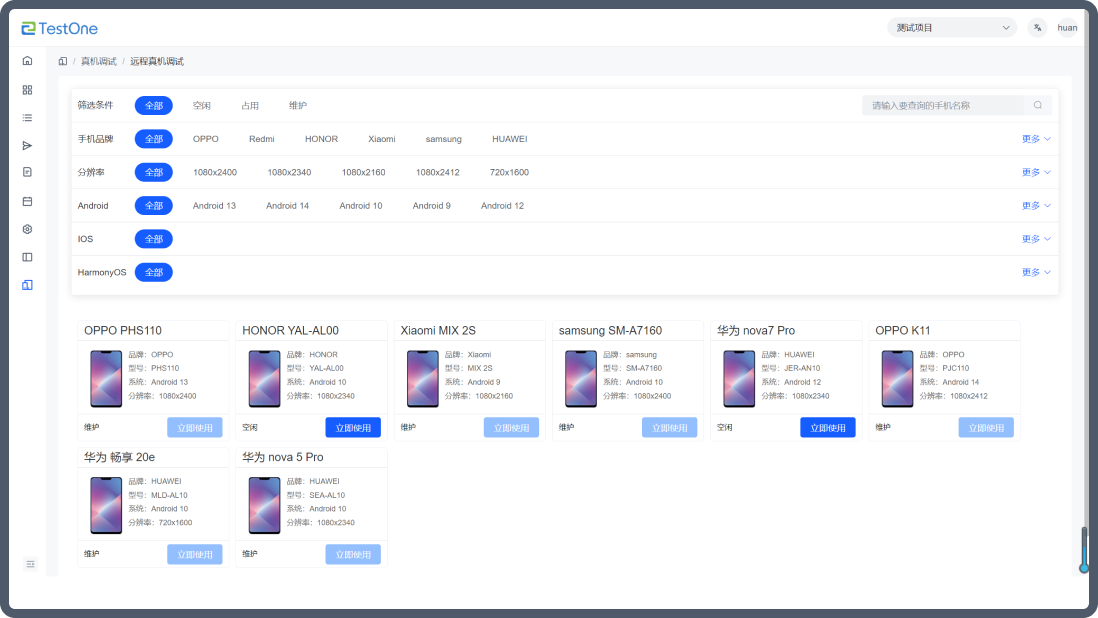Filter devices by 维护 status
Image resolution: width=1098 pixels, height=618 pixels.
(298, 106)
